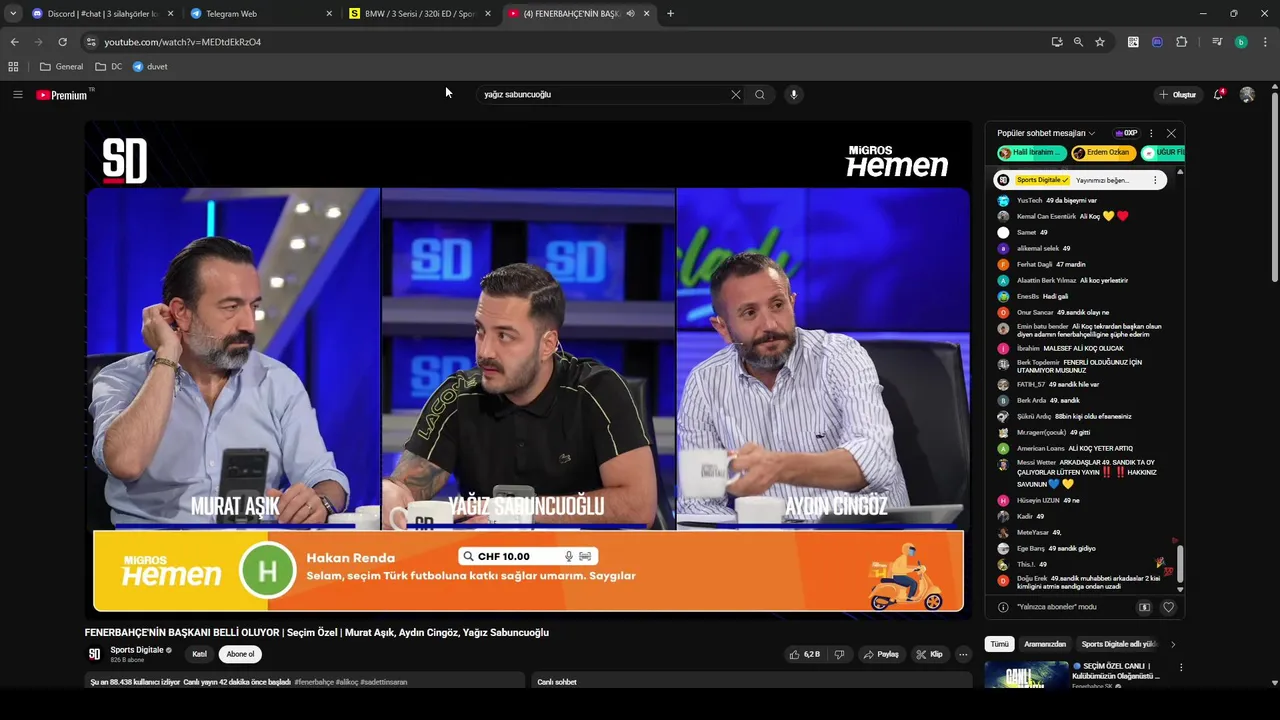
Task: Open the Chrome tab search dropdown arrow
Action: click(13, 14)
